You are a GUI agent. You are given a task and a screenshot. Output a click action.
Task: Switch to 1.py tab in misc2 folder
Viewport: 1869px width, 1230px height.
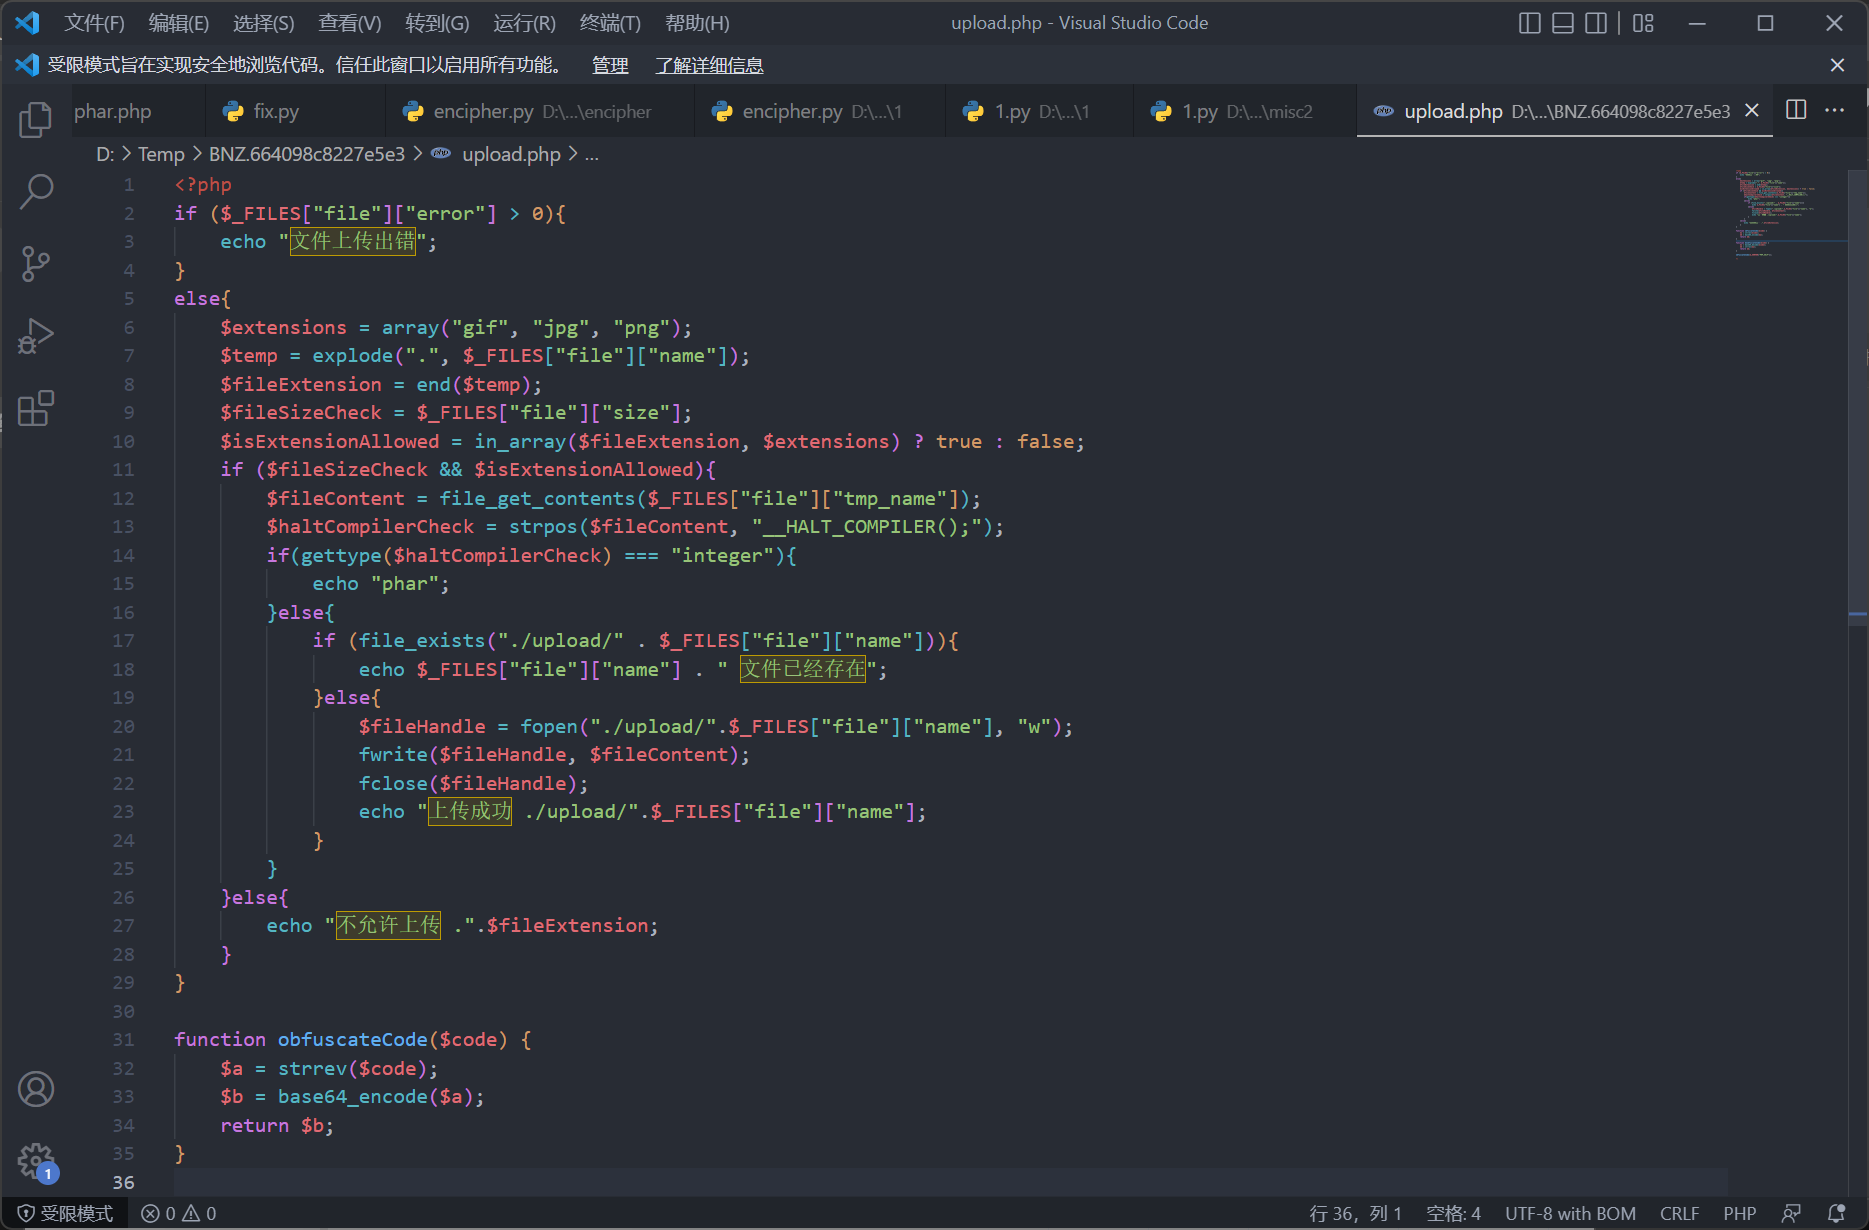point(1246,111)
